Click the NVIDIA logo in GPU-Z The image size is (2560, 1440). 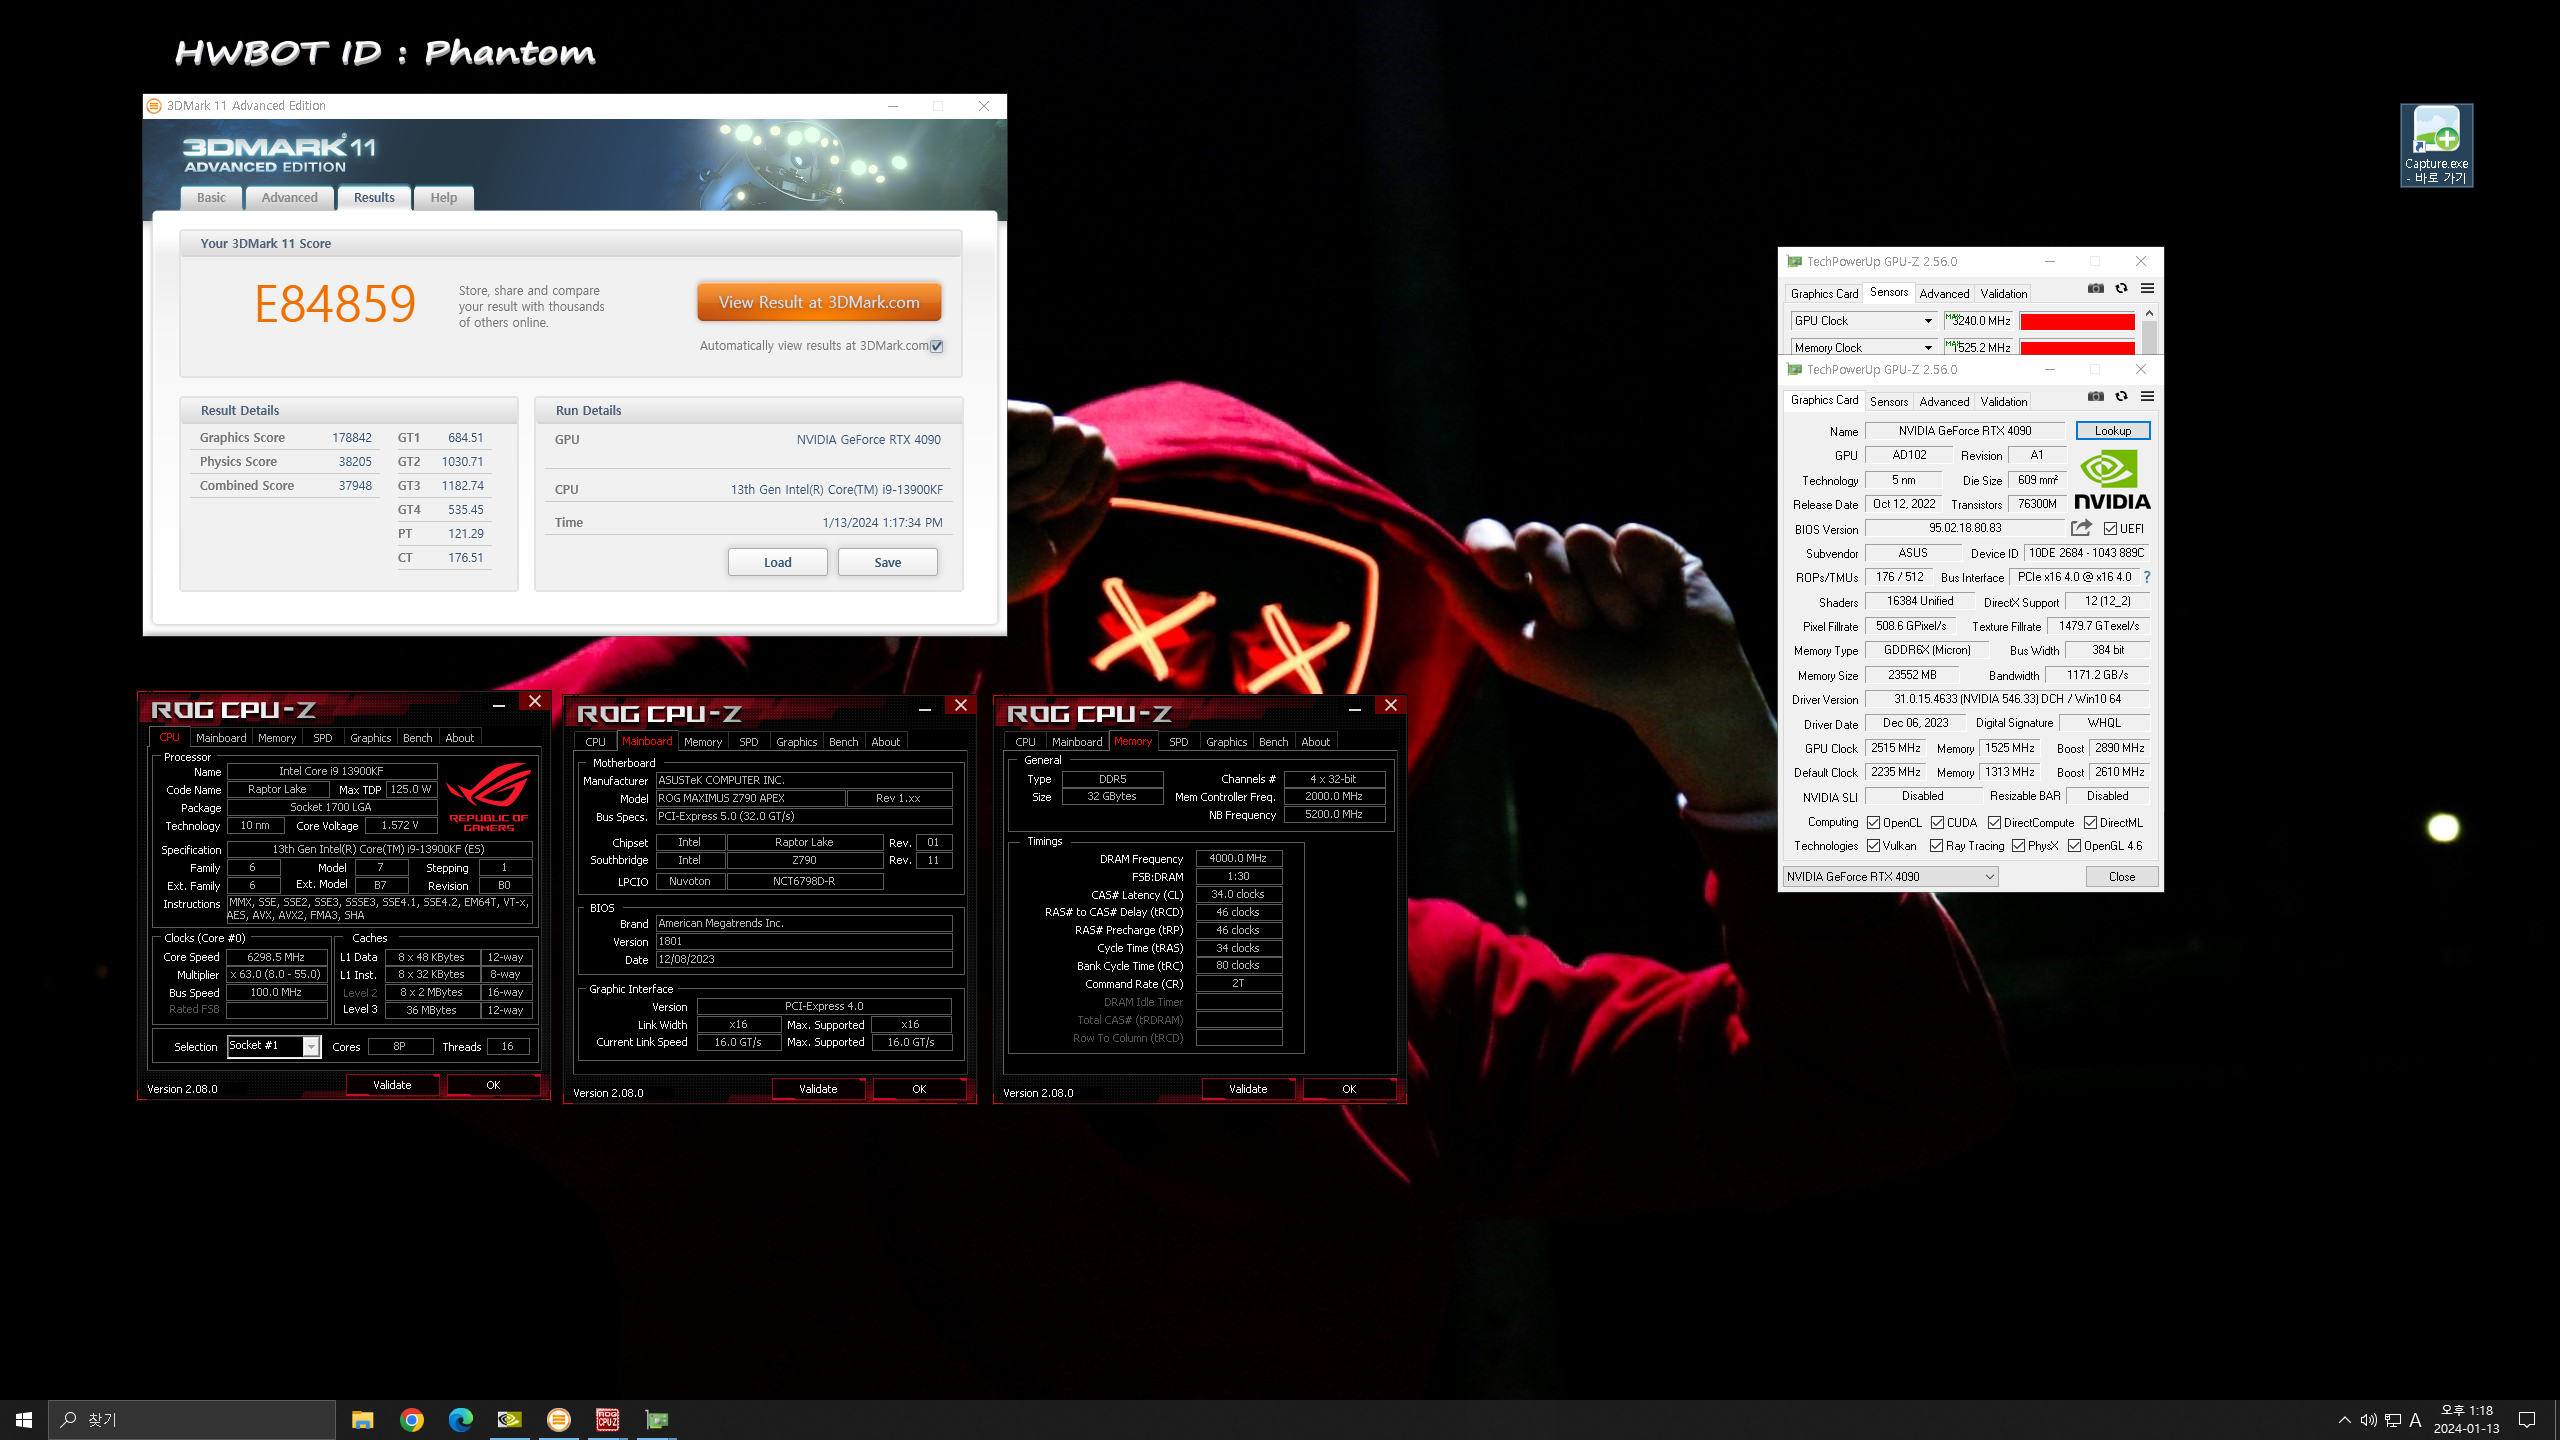[x=2112, y=481]
